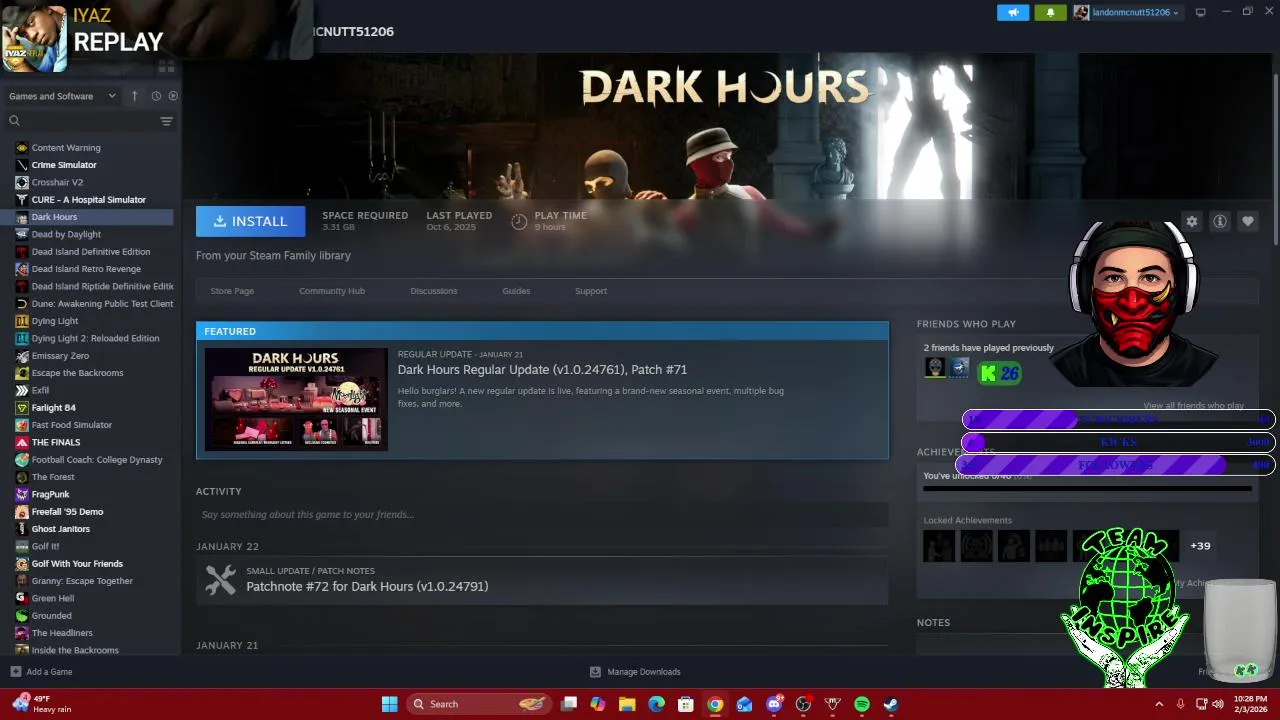Viewport: 1280px width, 720px height.
Task: Click the Dying Light game icon
Action: (22, 321)
